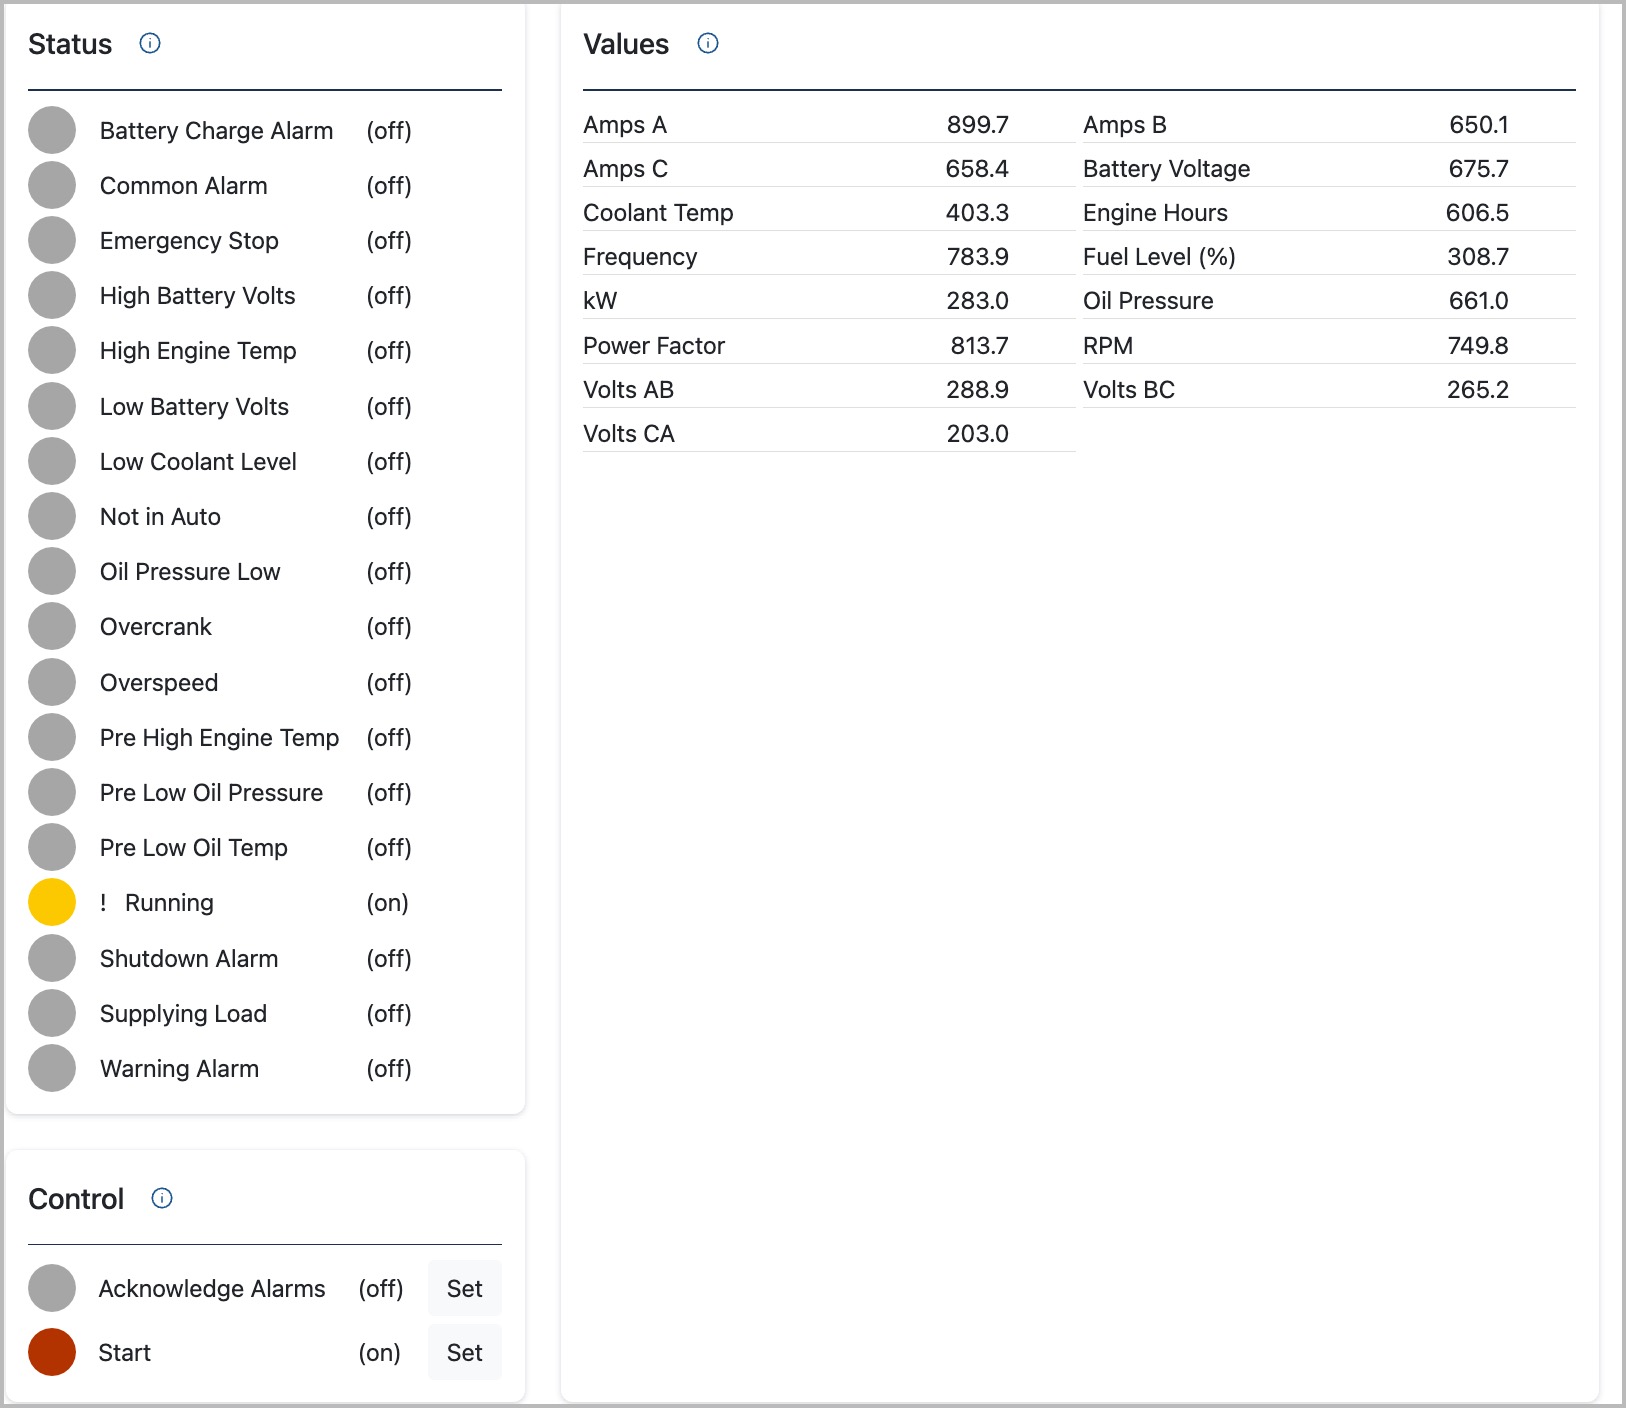
Task: Click the Overspeed indicator dot
Action: 52,682
